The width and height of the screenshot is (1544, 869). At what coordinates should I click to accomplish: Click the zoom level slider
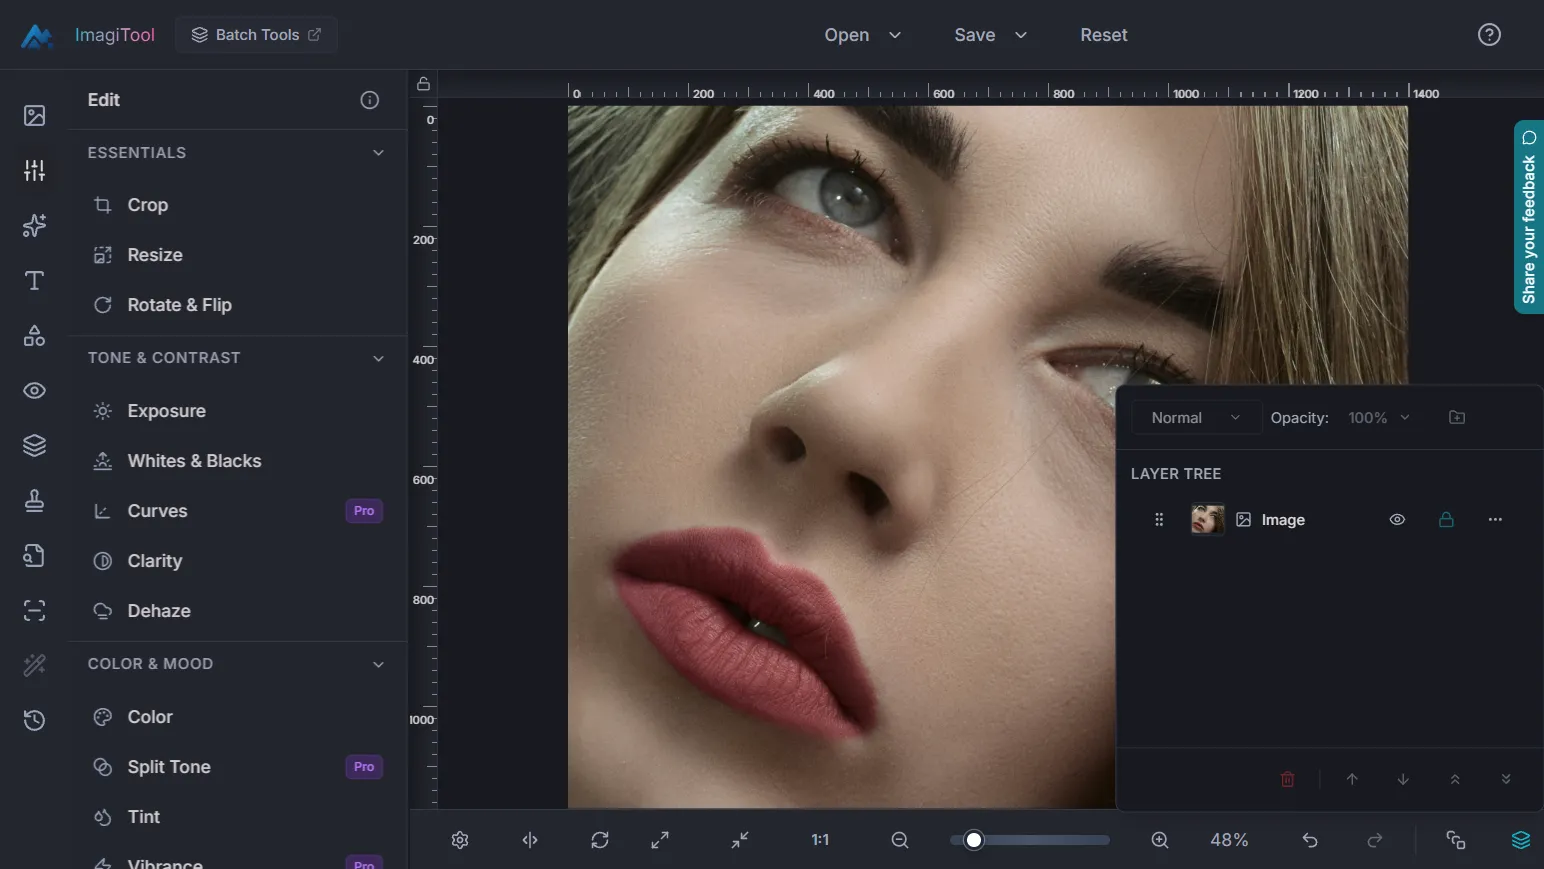click(1030, 840)
